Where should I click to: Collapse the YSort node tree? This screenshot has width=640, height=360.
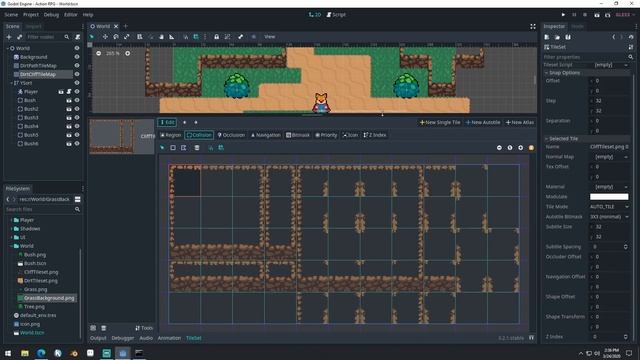tap(11, 83)
